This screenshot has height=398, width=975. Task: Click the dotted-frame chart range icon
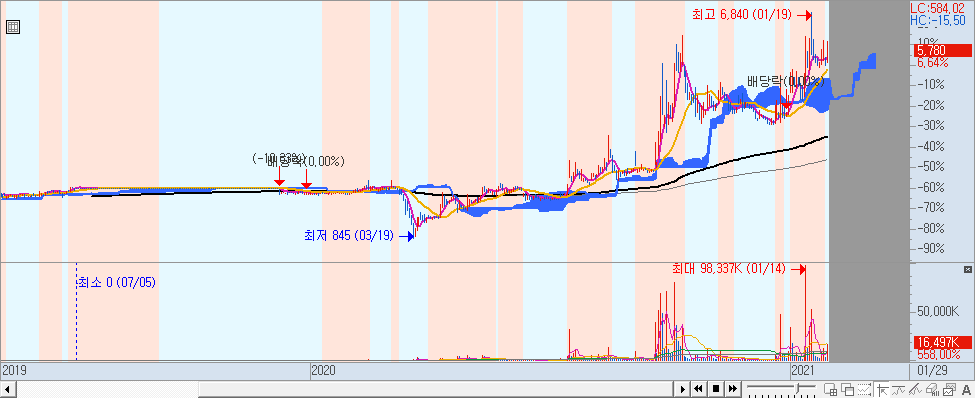coord(864,389)
